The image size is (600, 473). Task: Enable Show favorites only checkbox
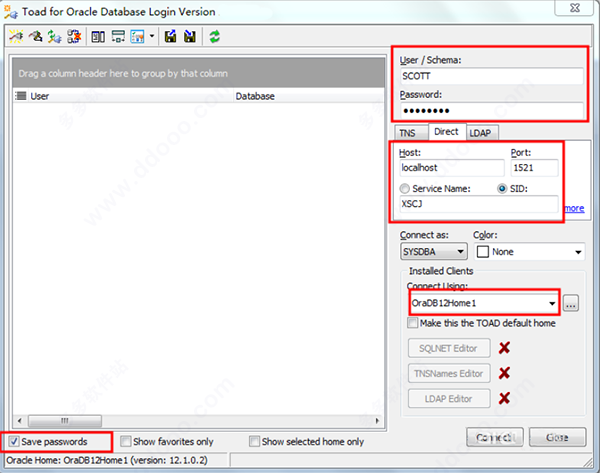click(x=123, y=441)
